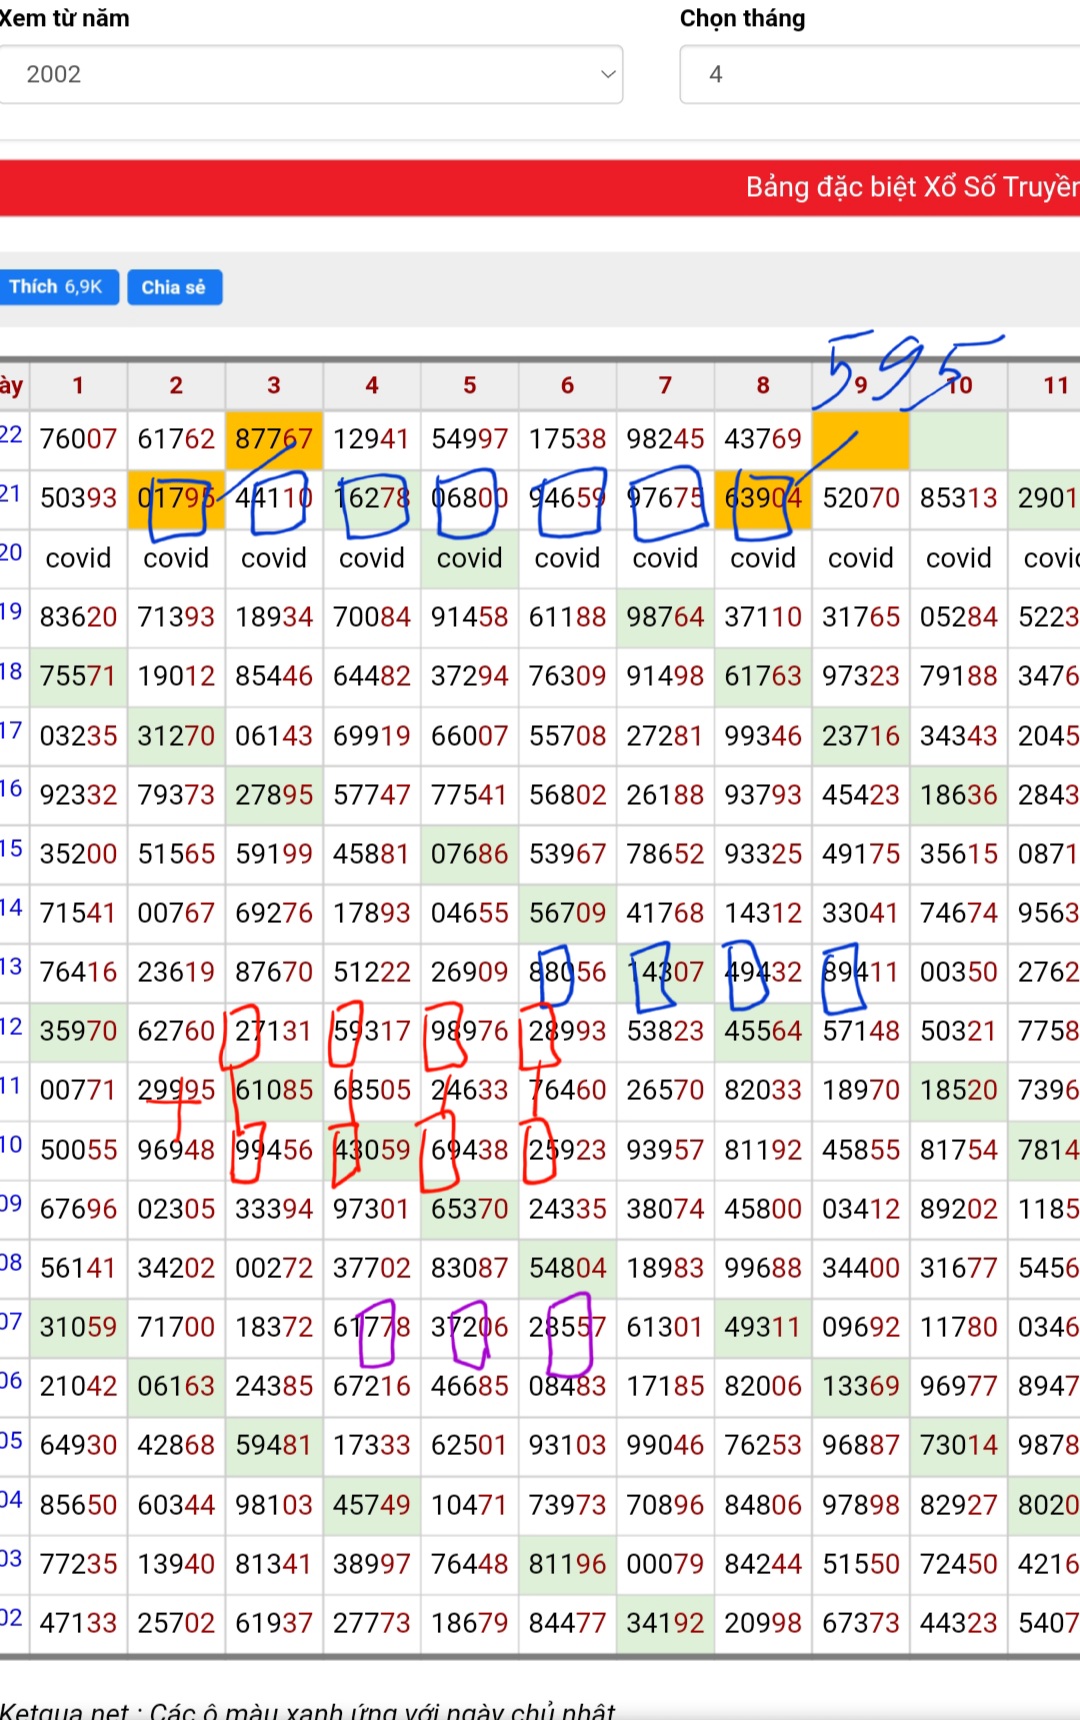
Task: Click the Ketqua.net footnote text
Action: click(308, 1709)
